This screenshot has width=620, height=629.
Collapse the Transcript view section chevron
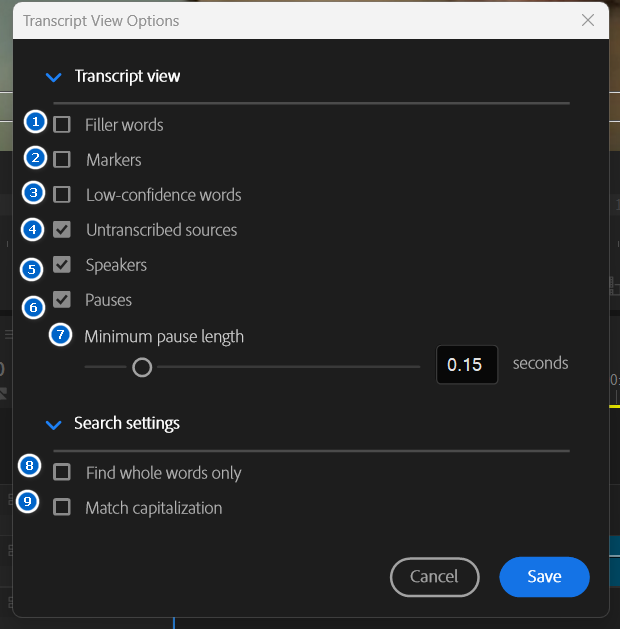(x=54, y=77)
